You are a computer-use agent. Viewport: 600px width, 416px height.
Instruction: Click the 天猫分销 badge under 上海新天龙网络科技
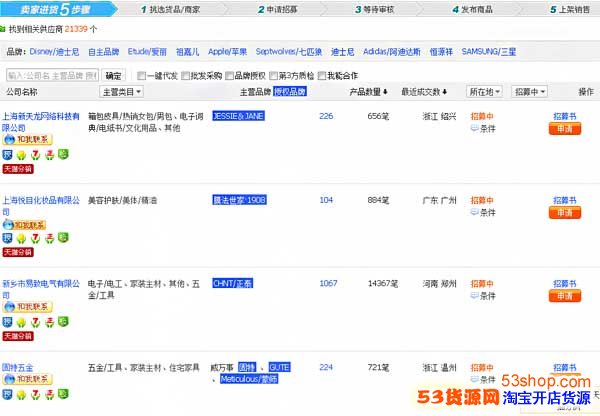coord(21,168)
